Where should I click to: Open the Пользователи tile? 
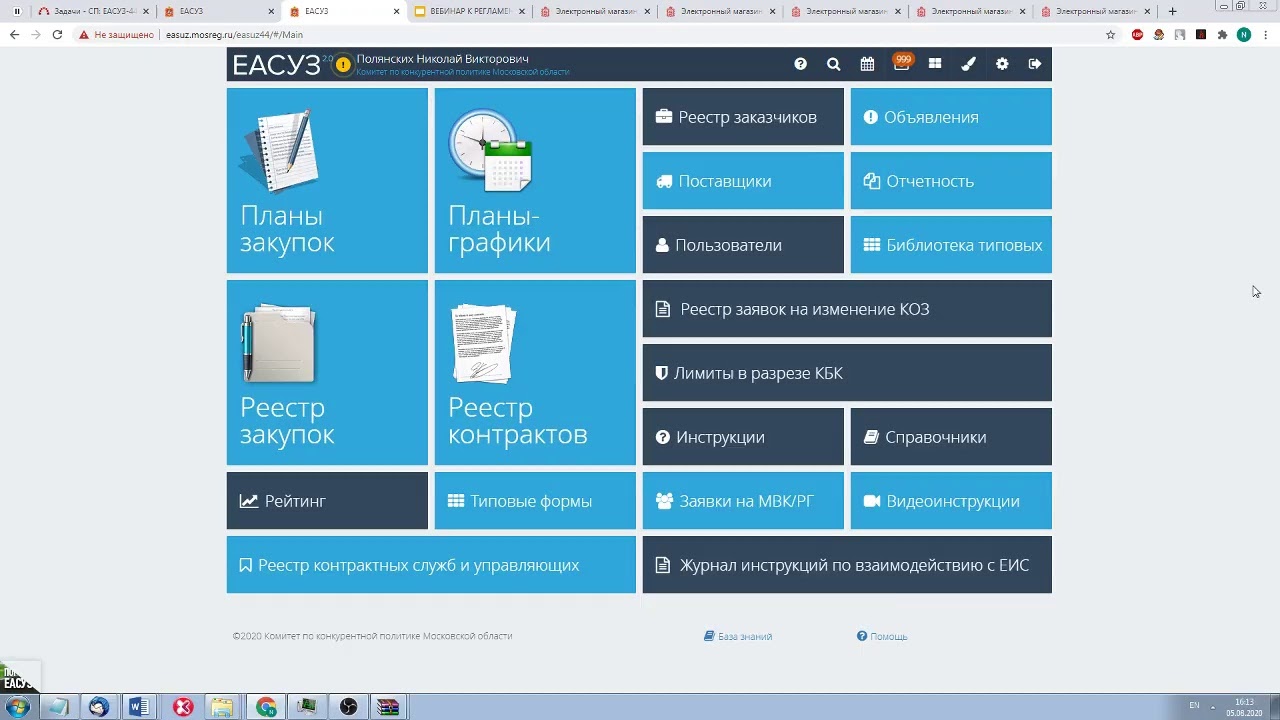coord(743,245)
